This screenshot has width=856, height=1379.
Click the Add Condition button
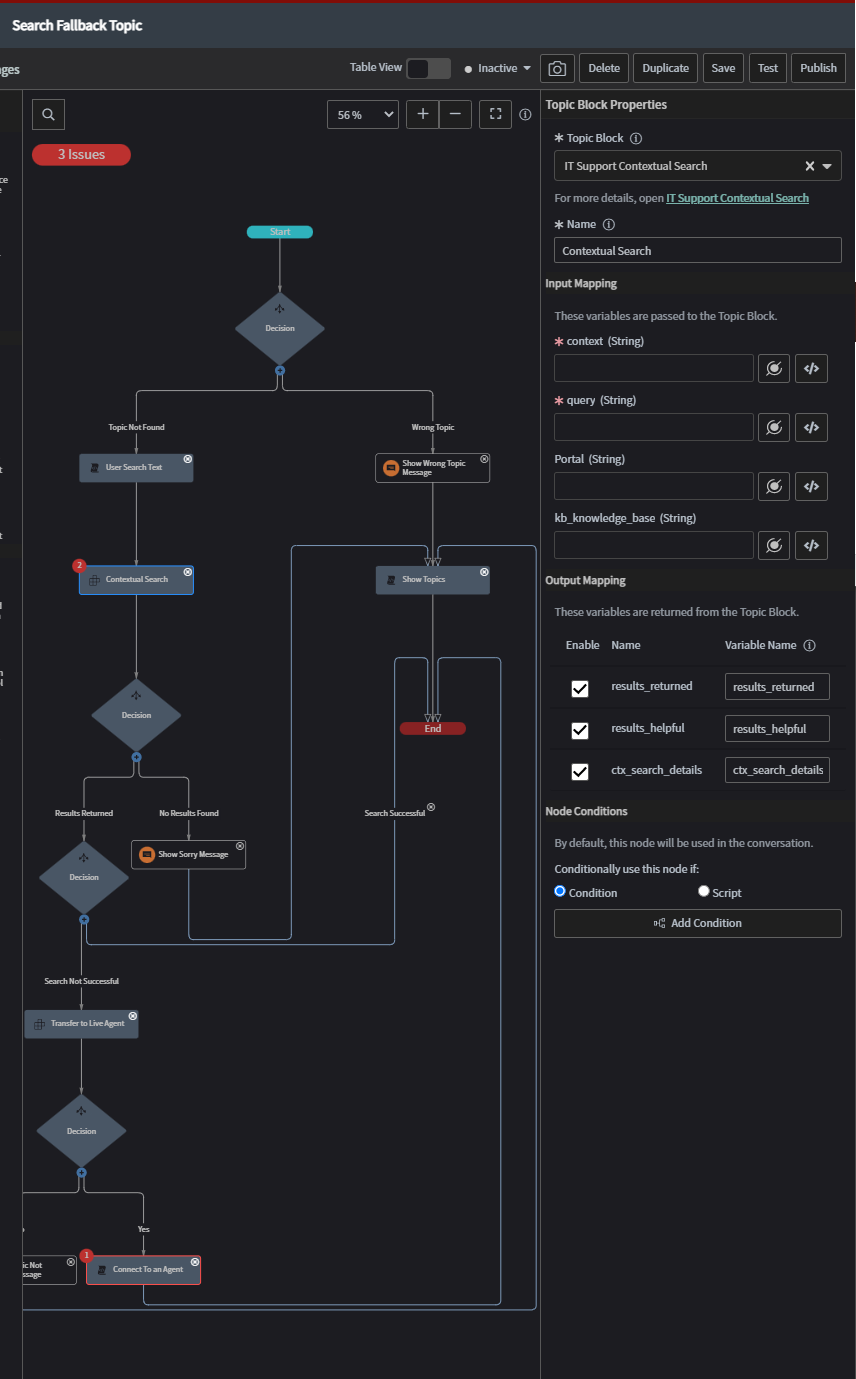coord(697,923)
